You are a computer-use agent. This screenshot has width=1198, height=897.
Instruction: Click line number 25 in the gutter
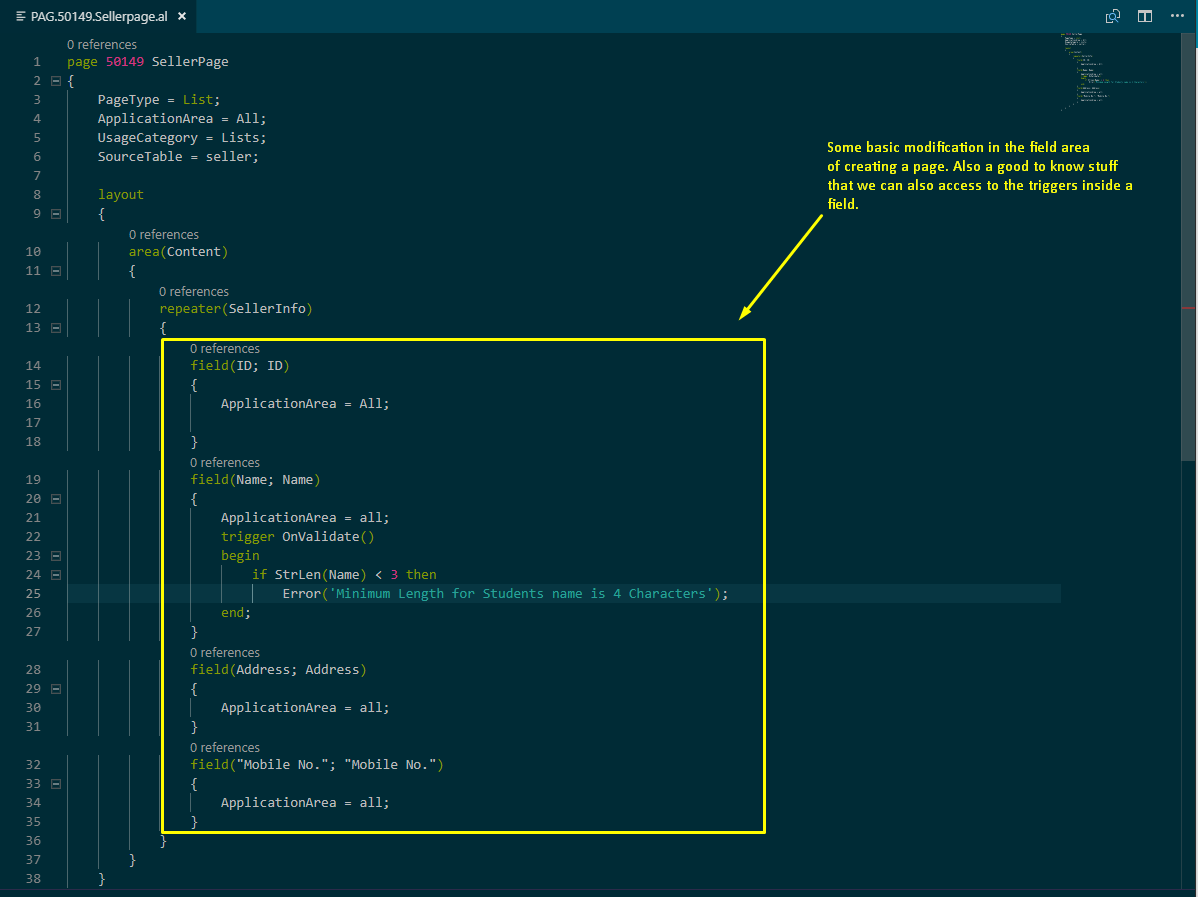[34, 594]
